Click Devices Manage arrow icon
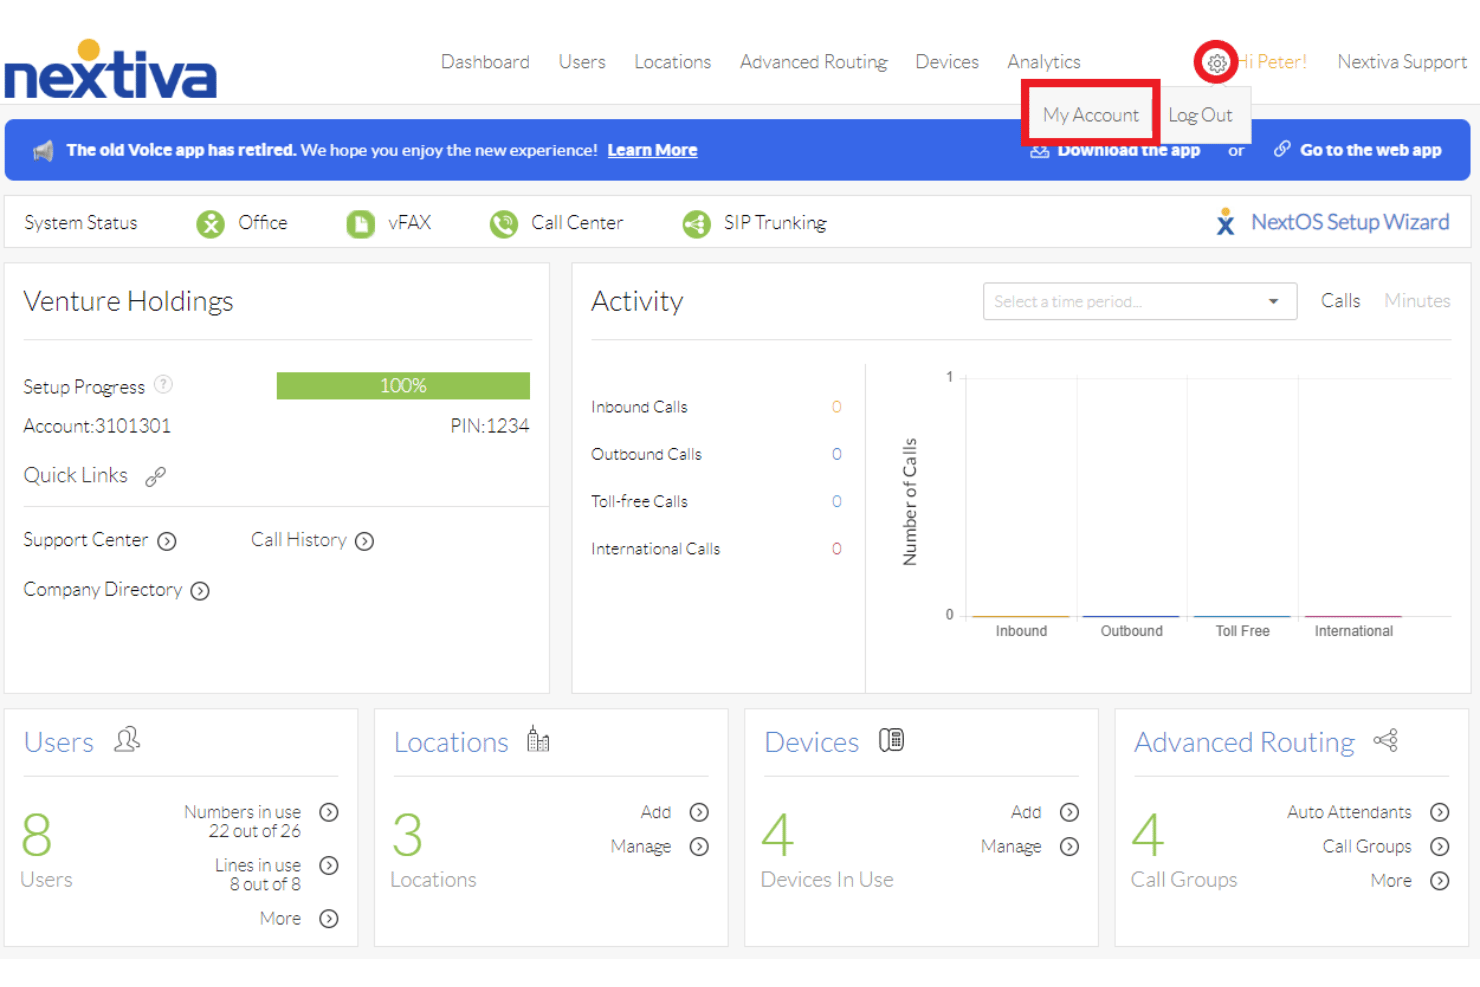Screen dimensions: 1480x987 click(x=1069, y=846)
